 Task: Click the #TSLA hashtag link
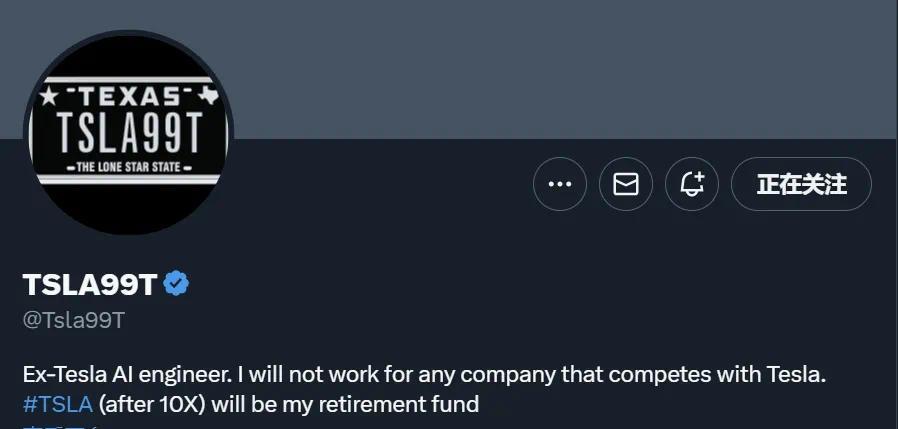pyautogui.click(x=57, y=404)
